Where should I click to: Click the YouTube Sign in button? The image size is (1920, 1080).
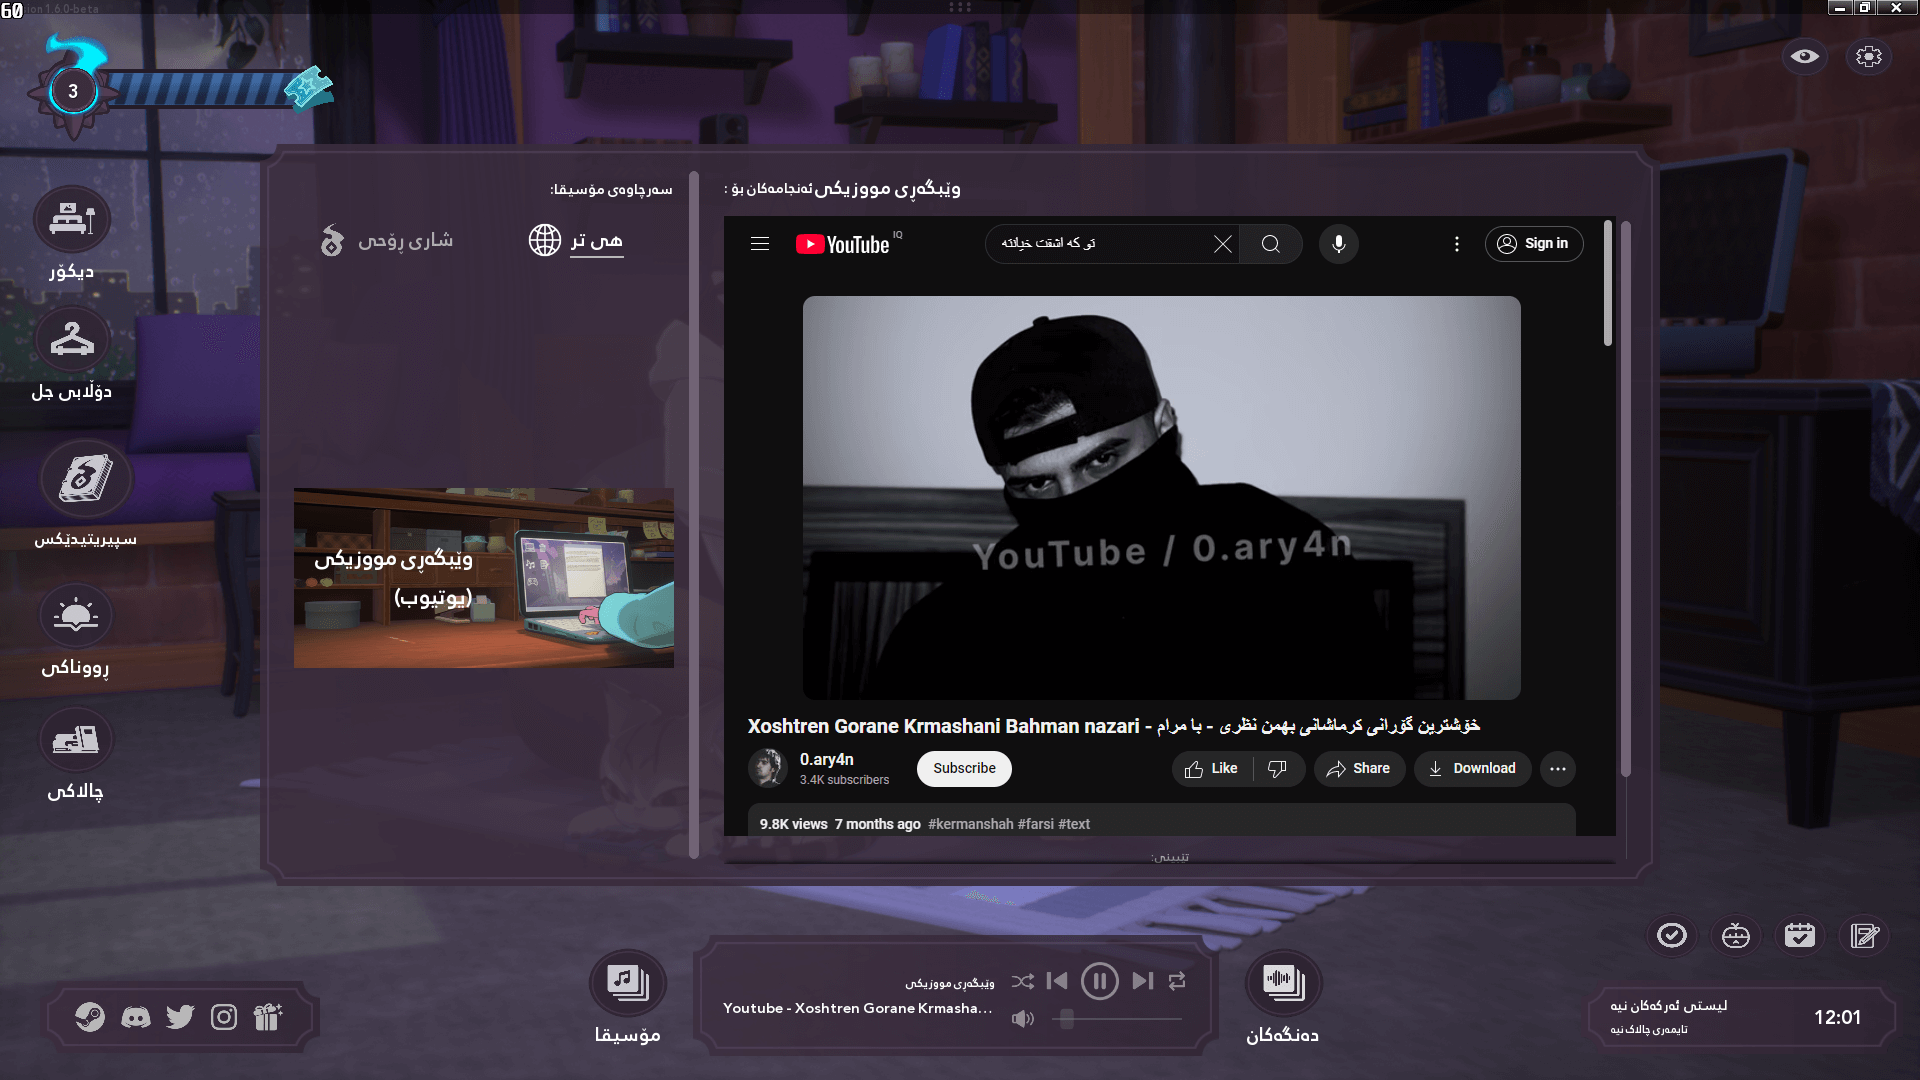click(1534, 244)
